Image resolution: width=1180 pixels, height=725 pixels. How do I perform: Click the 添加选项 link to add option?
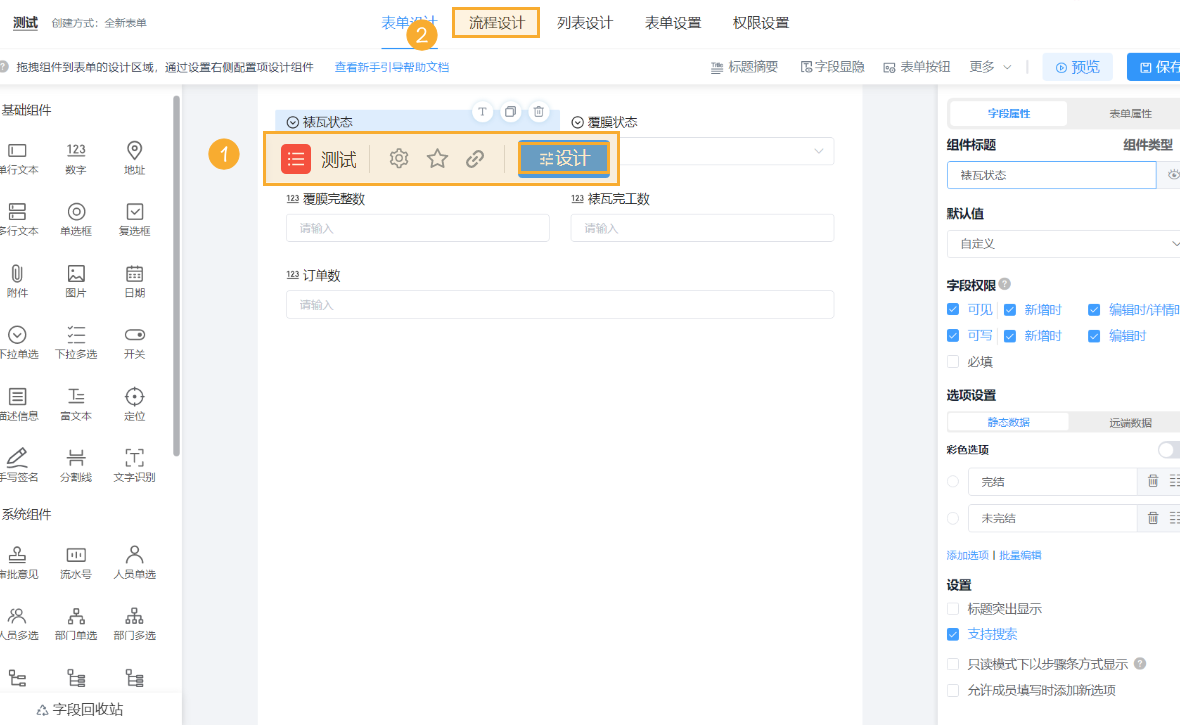(966, 553)
